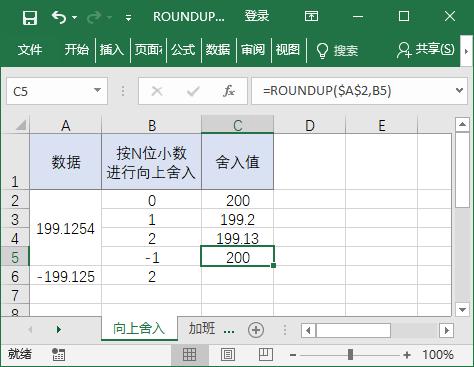Viewport: 474px width, 367px height.
Task: Select column C header
Action: [x=238, y=125]
